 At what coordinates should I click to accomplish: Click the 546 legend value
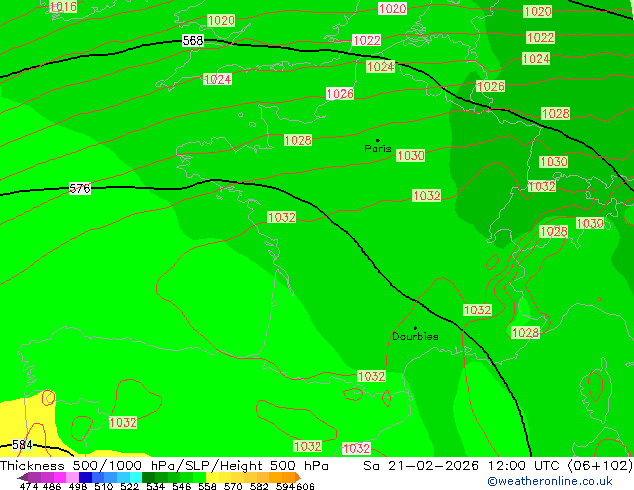(182, 486)
